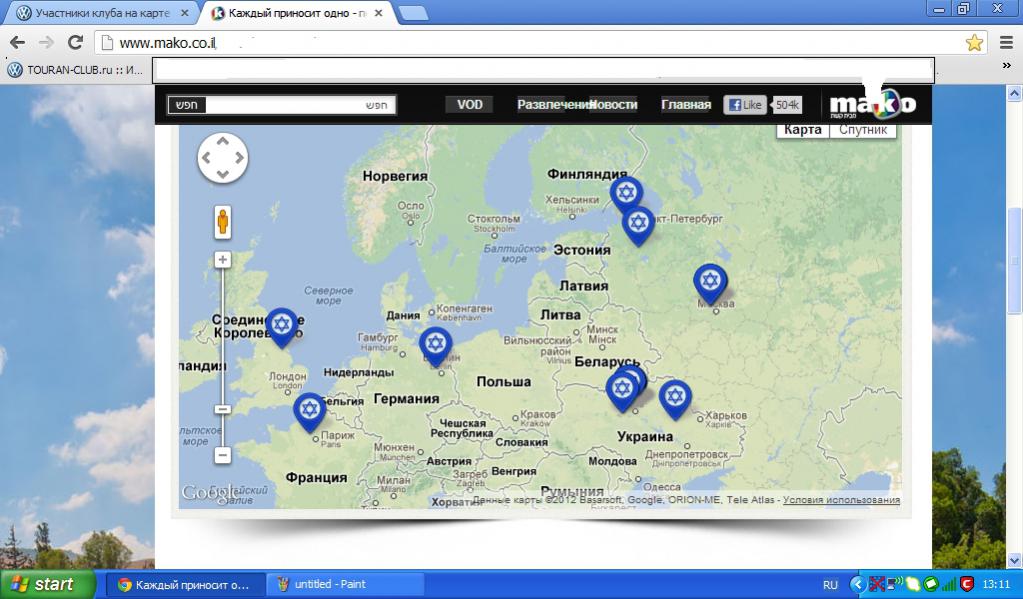Click the Star of David marker near Berlin
This screenshot has height=599, width=1023.
435,345
